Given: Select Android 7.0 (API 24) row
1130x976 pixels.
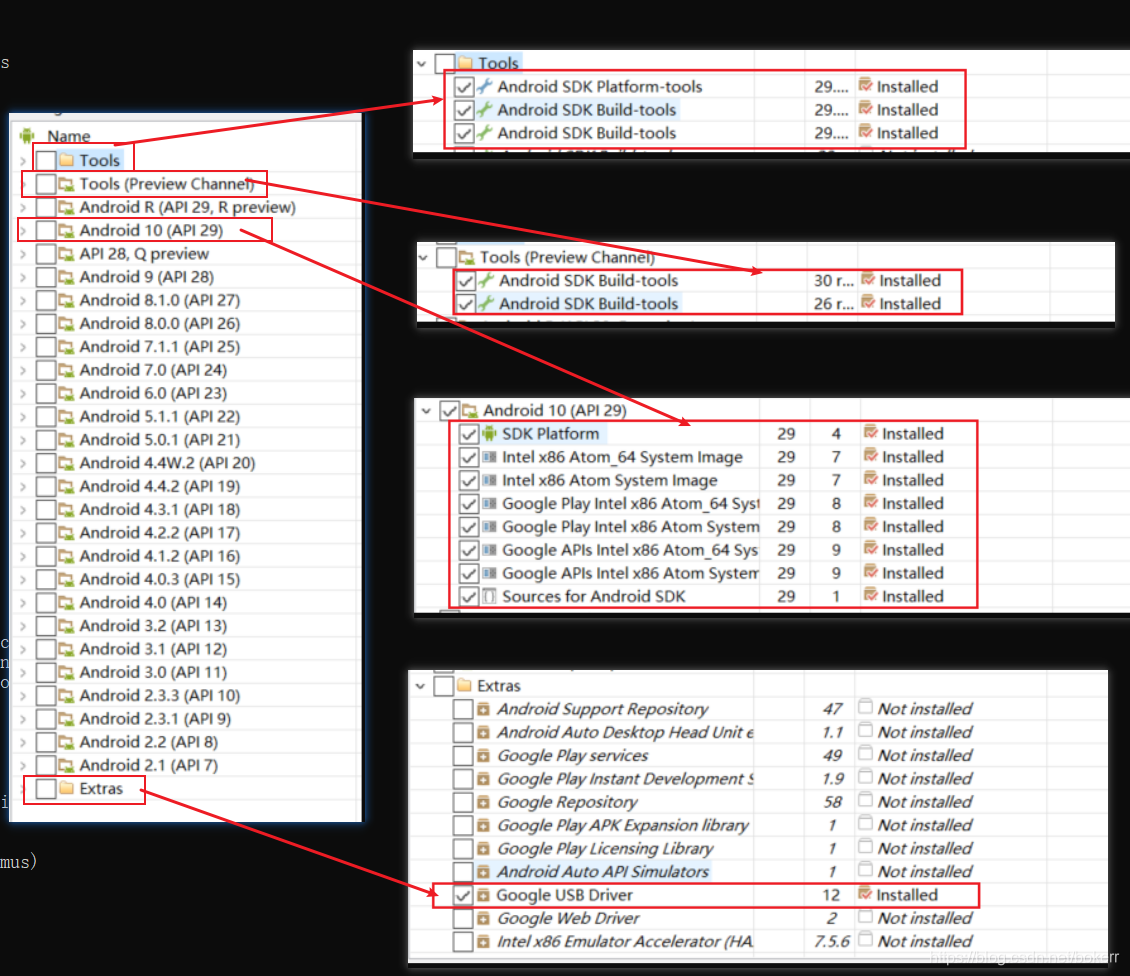Looking at the screenshot, I should coord(186,370).
